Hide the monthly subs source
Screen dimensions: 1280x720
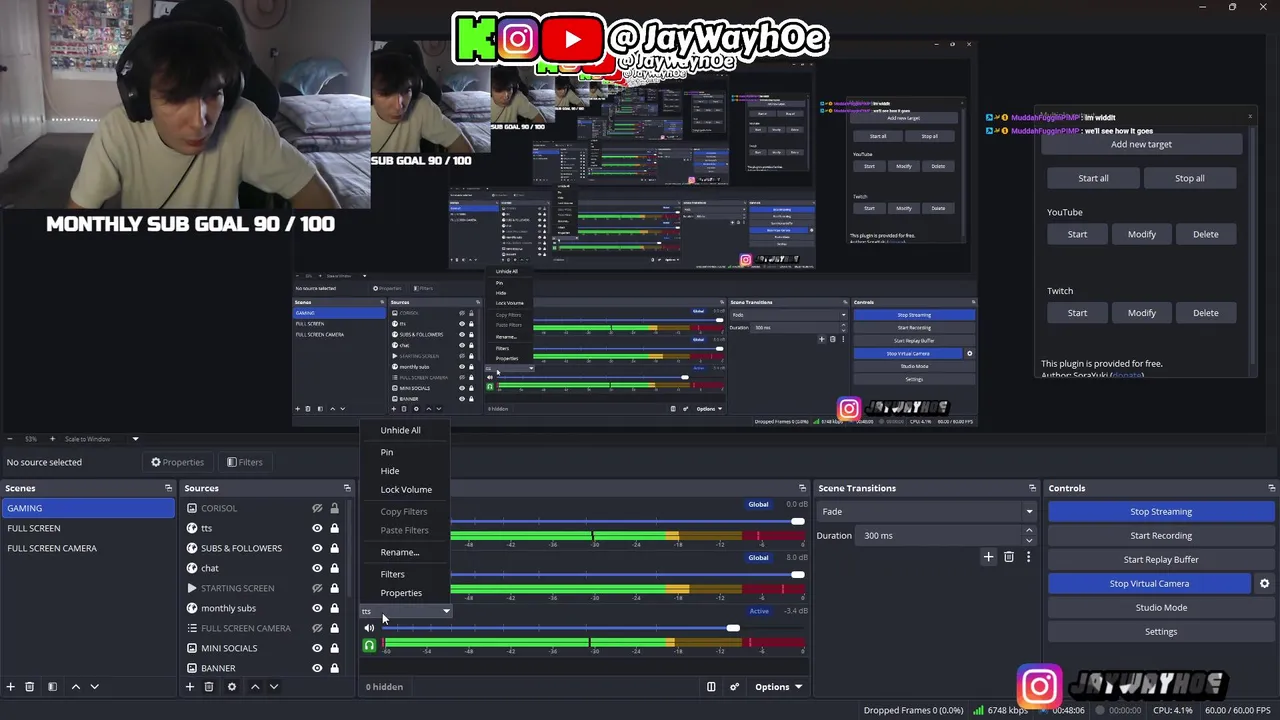pos(317,608)
